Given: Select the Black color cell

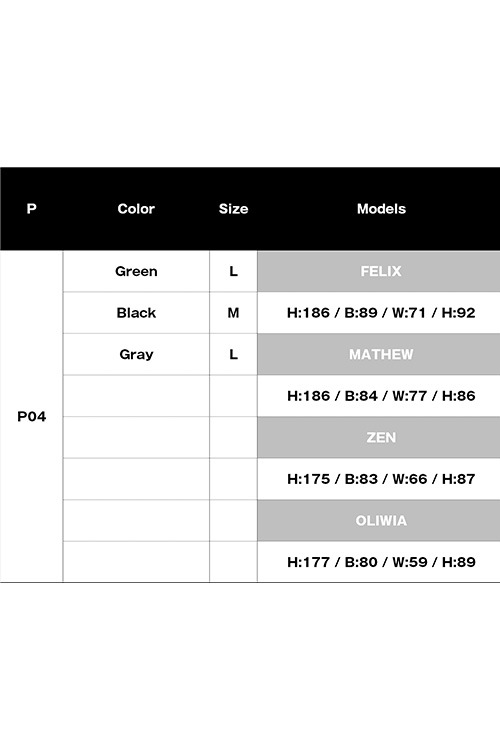Looking at the screenshot, I should pos(136,313).
